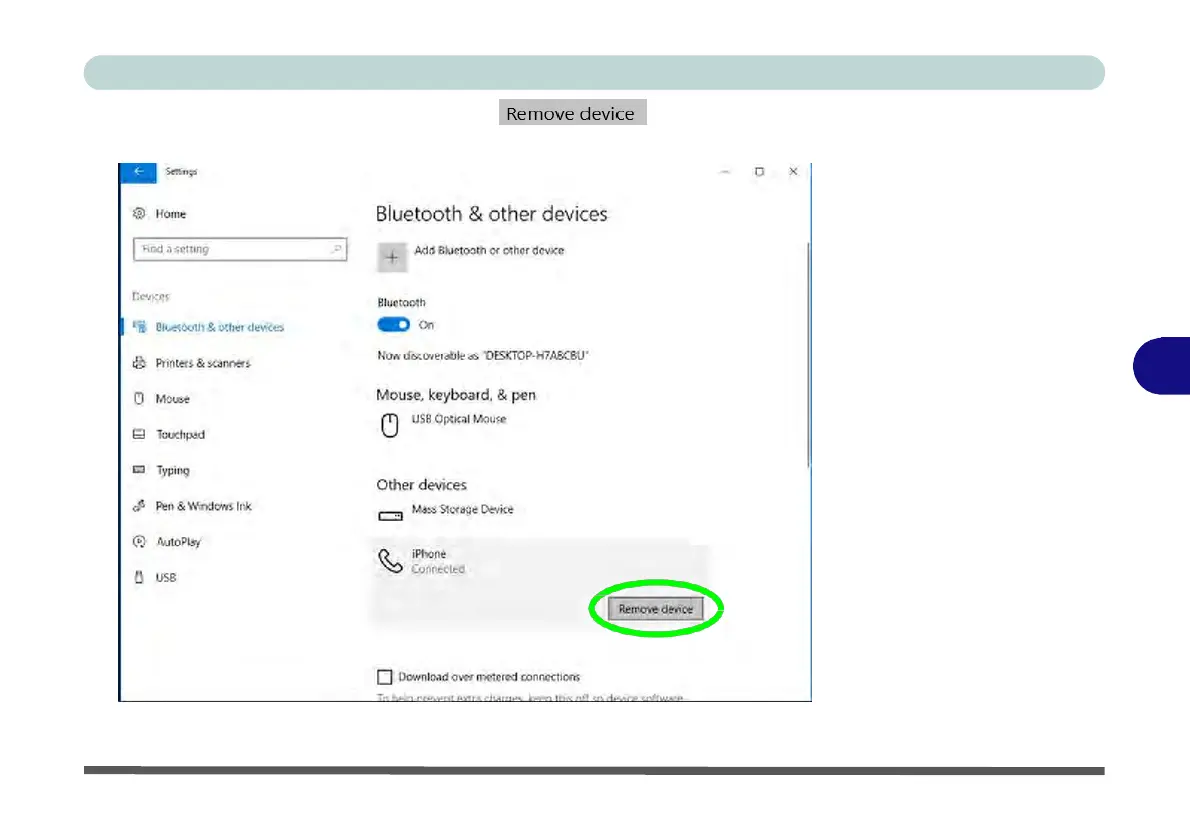Open Touchpad settings
Screen dimensions: 1190x838
(180, 435)
